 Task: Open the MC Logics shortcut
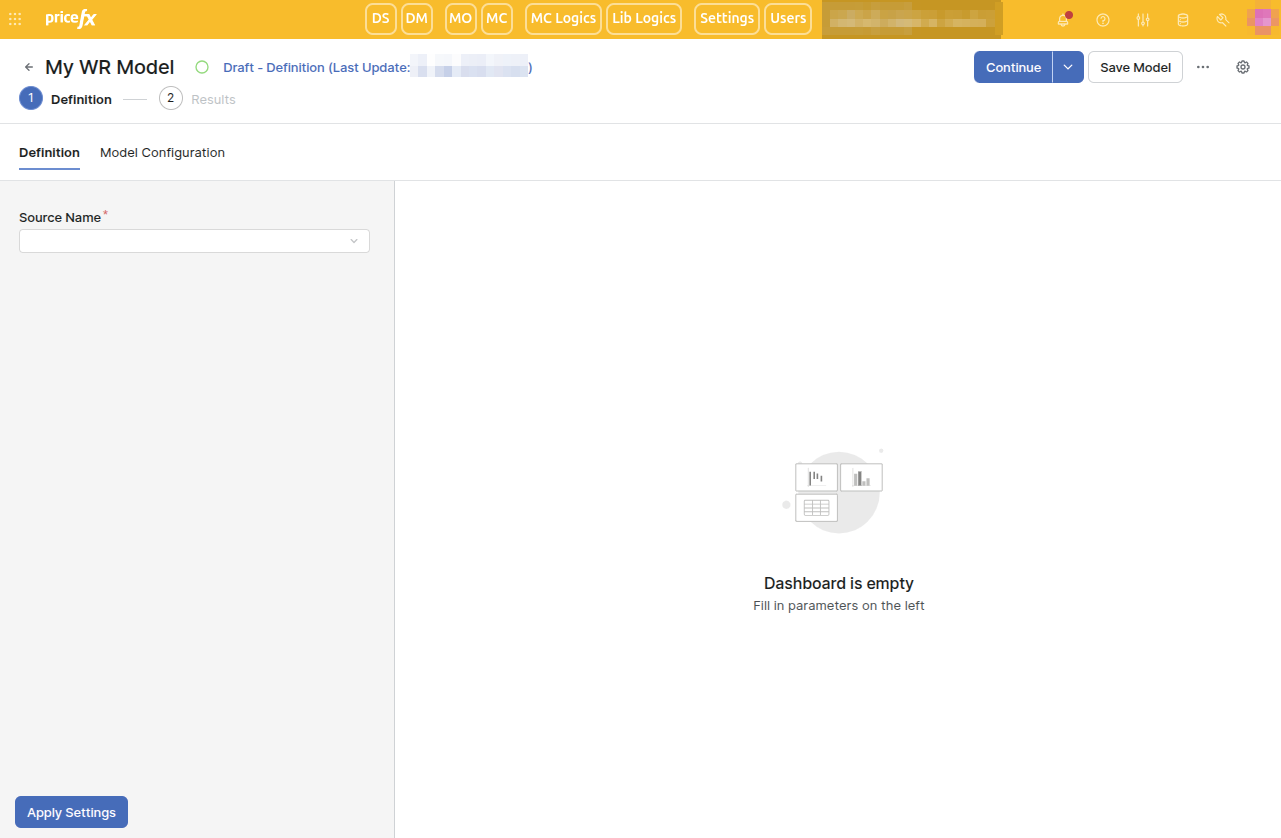[x=563, y=19]
